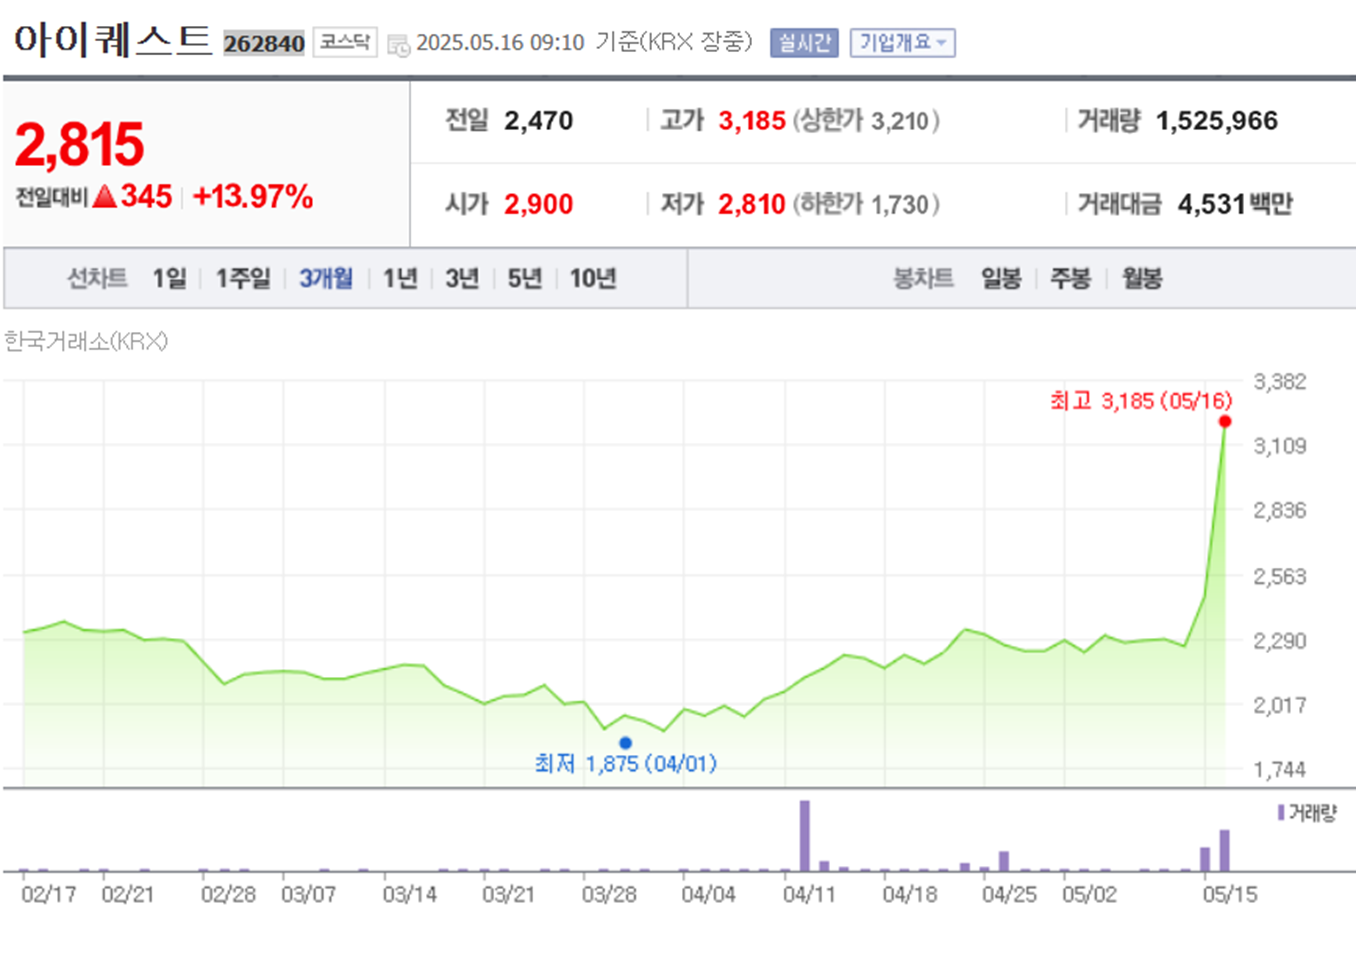The image size is (1356, 957).
Task: Open the 기업개요 dropdown
Action: tap(902, 43)
